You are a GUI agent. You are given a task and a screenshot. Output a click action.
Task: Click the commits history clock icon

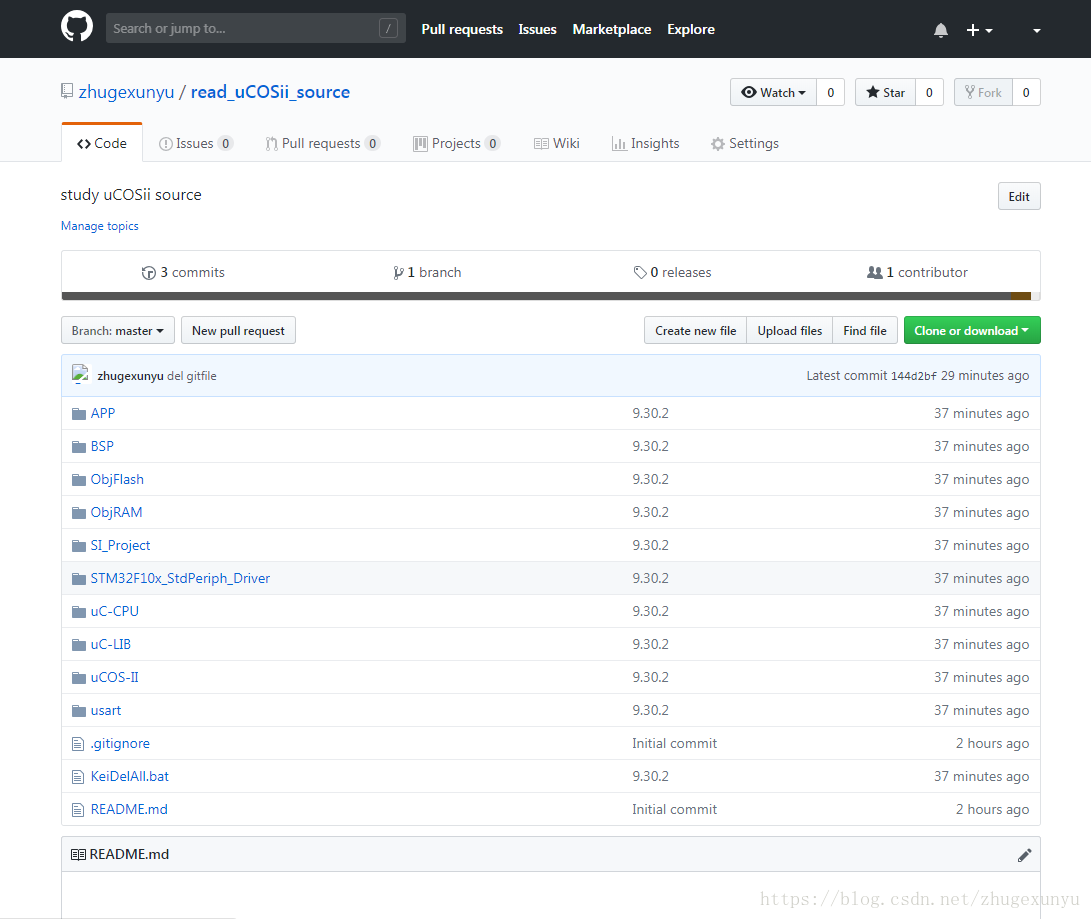[x=148, y=273]
